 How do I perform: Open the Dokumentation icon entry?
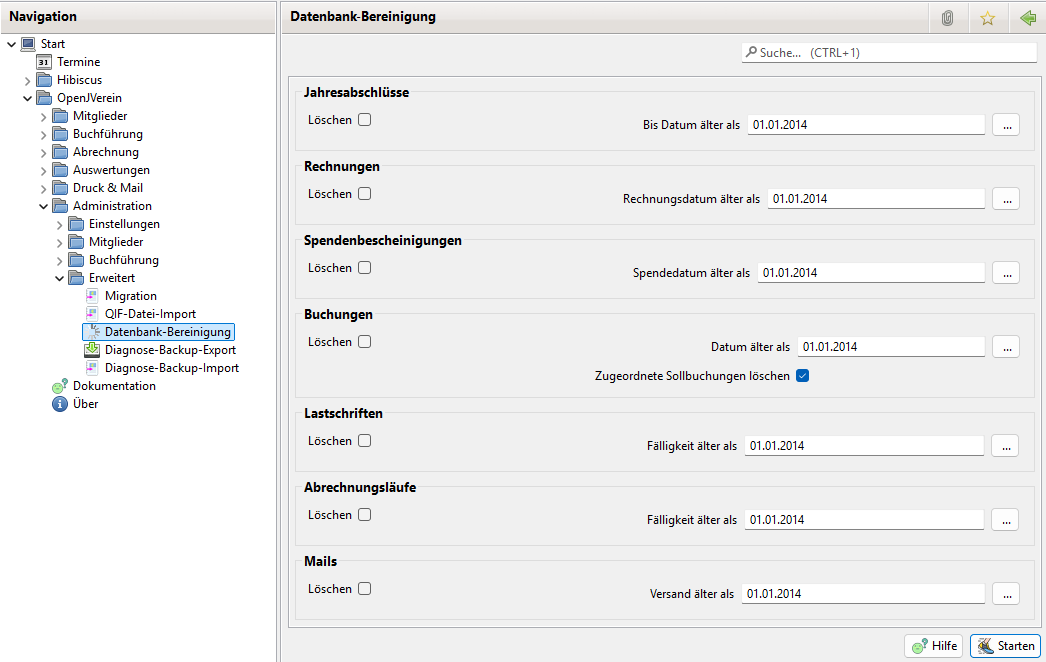coord(60,386)
